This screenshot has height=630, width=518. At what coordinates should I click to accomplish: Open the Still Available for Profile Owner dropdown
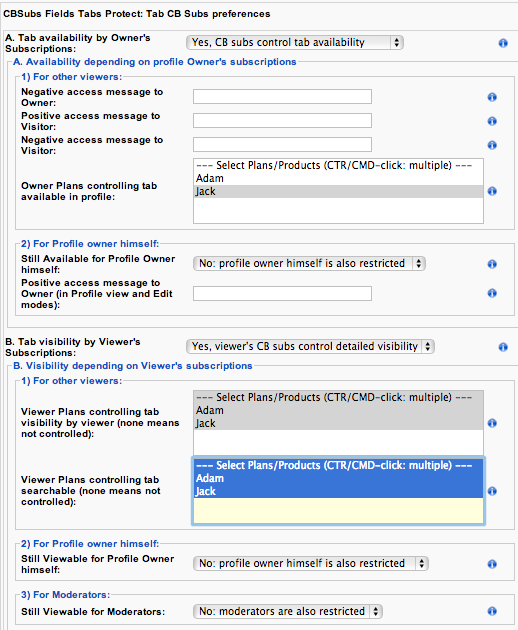click(x=309, y=264)
